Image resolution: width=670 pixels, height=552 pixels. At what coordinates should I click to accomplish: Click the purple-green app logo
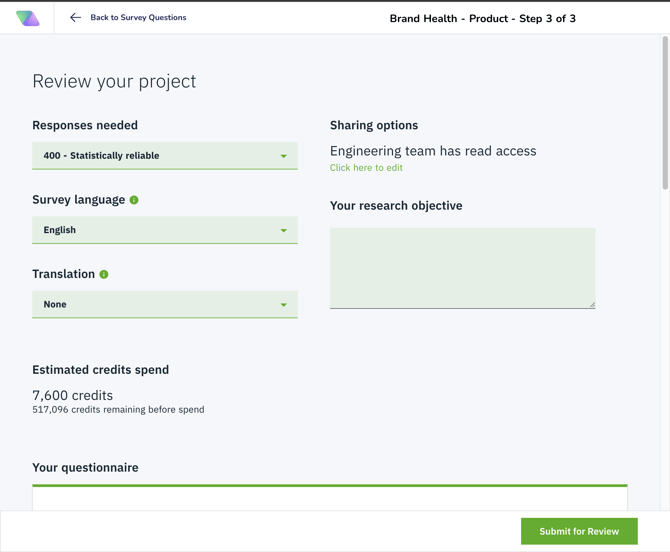coord(28,18)
